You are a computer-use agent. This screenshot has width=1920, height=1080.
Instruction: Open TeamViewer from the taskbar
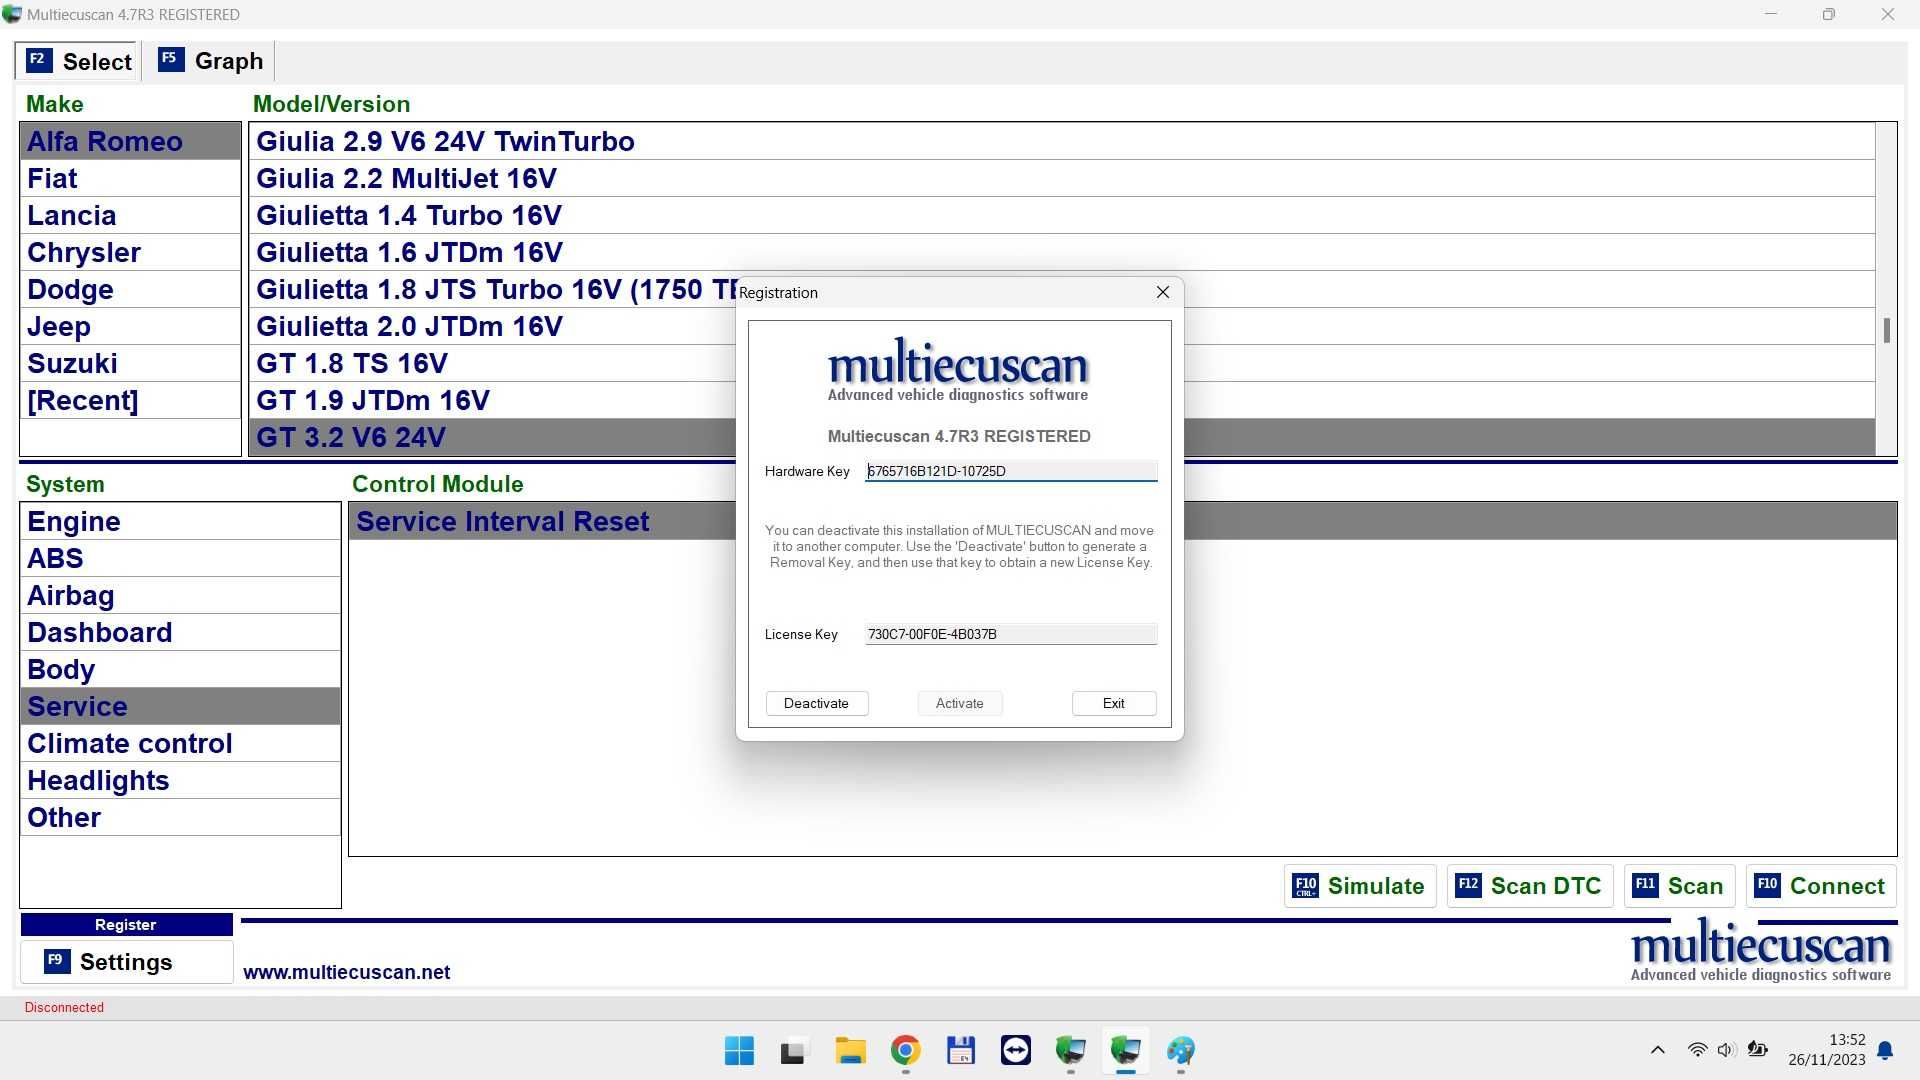coord(1016,1051)
